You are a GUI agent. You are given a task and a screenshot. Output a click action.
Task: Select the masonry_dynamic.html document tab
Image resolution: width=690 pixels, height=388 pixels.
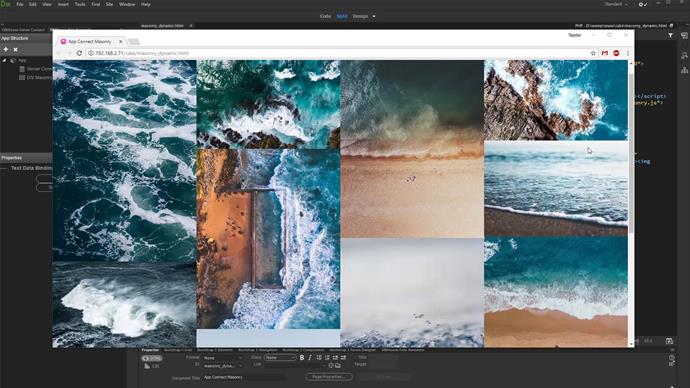[162, 26]
